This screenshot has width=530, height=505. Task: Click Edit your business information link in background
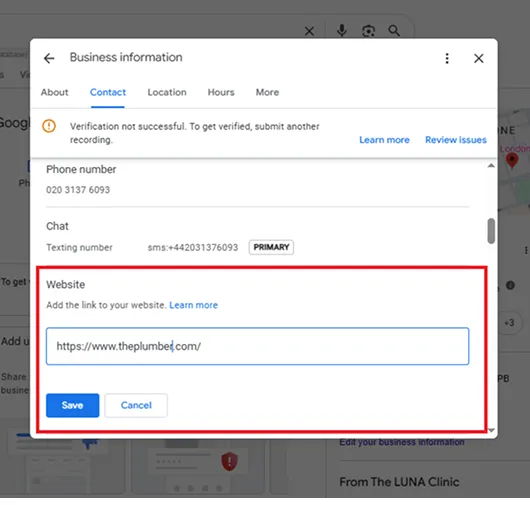[x=402, y=442]
